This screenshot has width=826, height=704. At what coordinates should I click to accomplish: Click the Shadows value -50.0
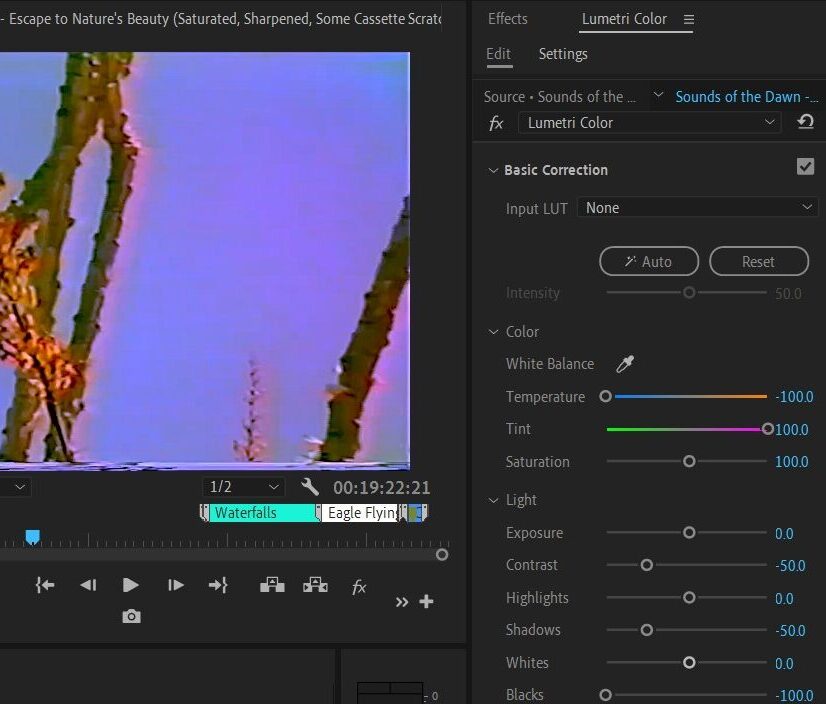click(x=790, y=631)
